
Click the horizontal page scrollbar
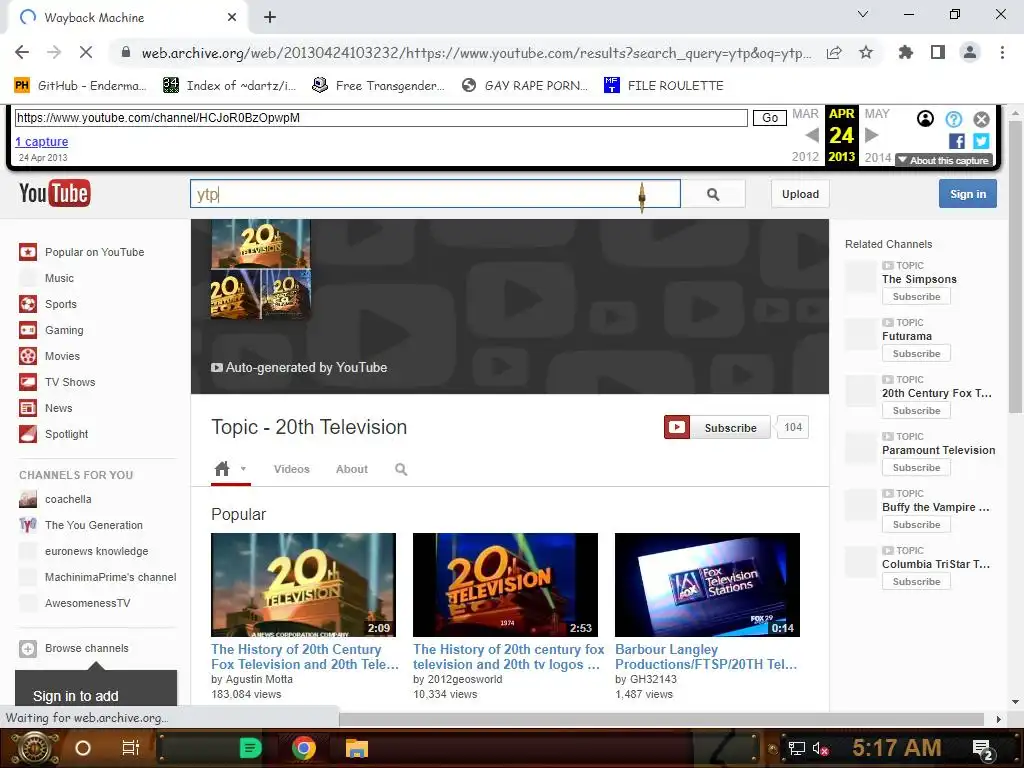coord(662,719)
